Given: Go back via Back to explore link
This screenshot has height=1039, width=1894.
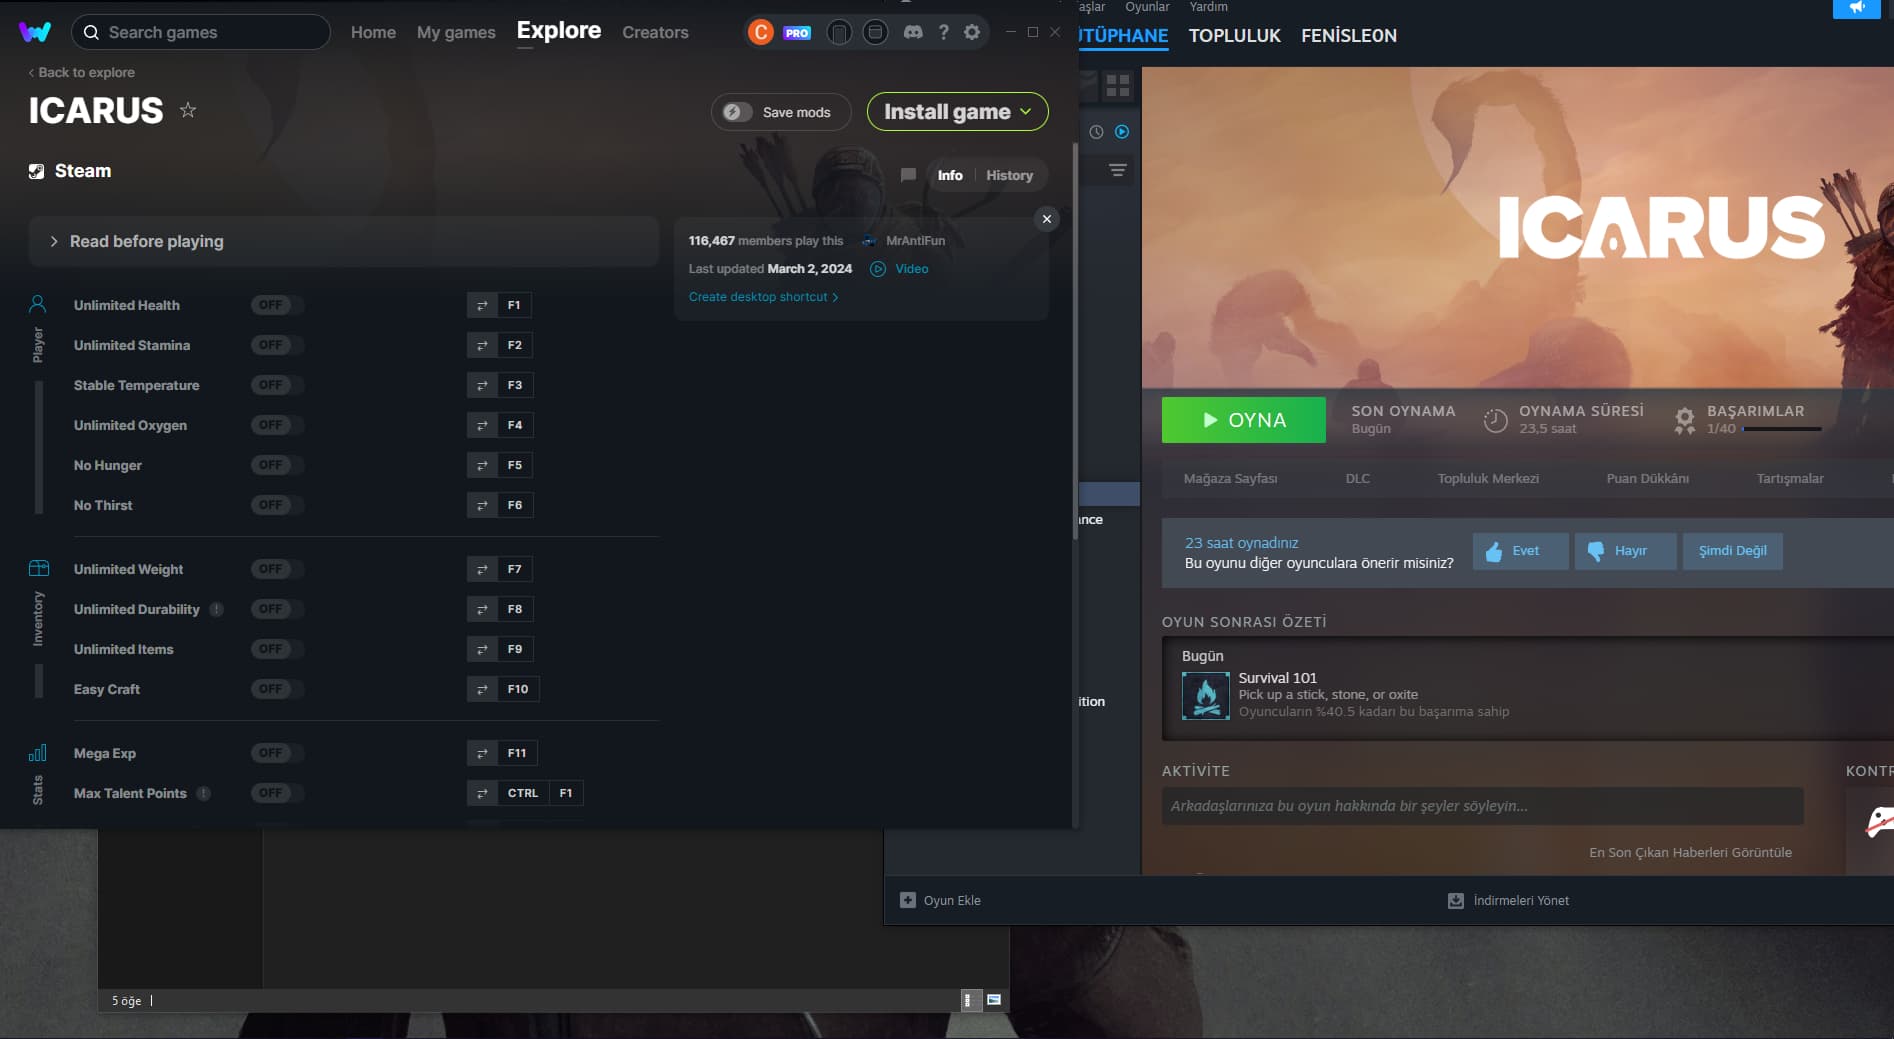Looking at the screenshot, I should click(82, 72).
